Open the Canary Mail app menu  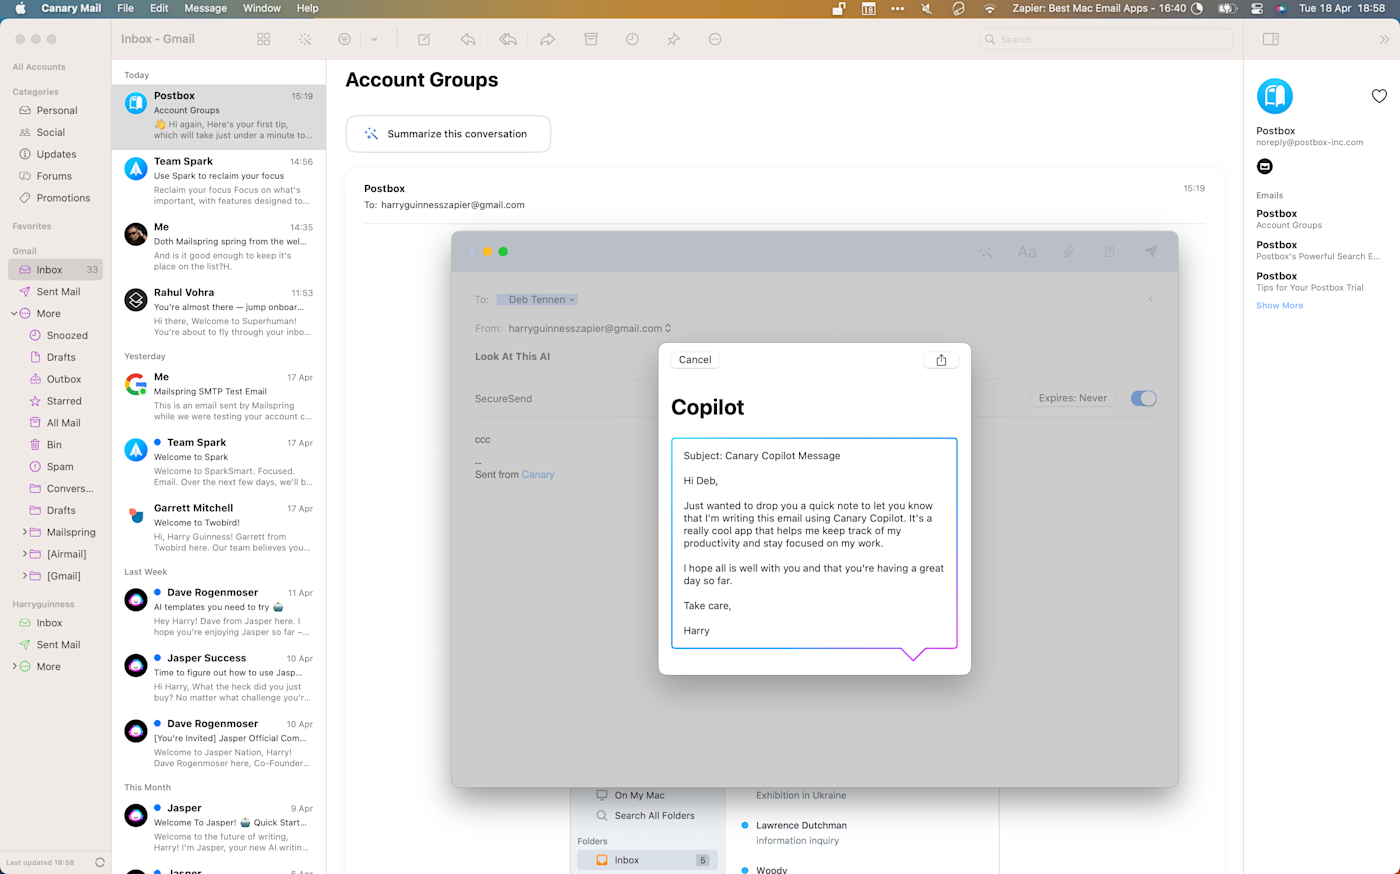point(71,8)
